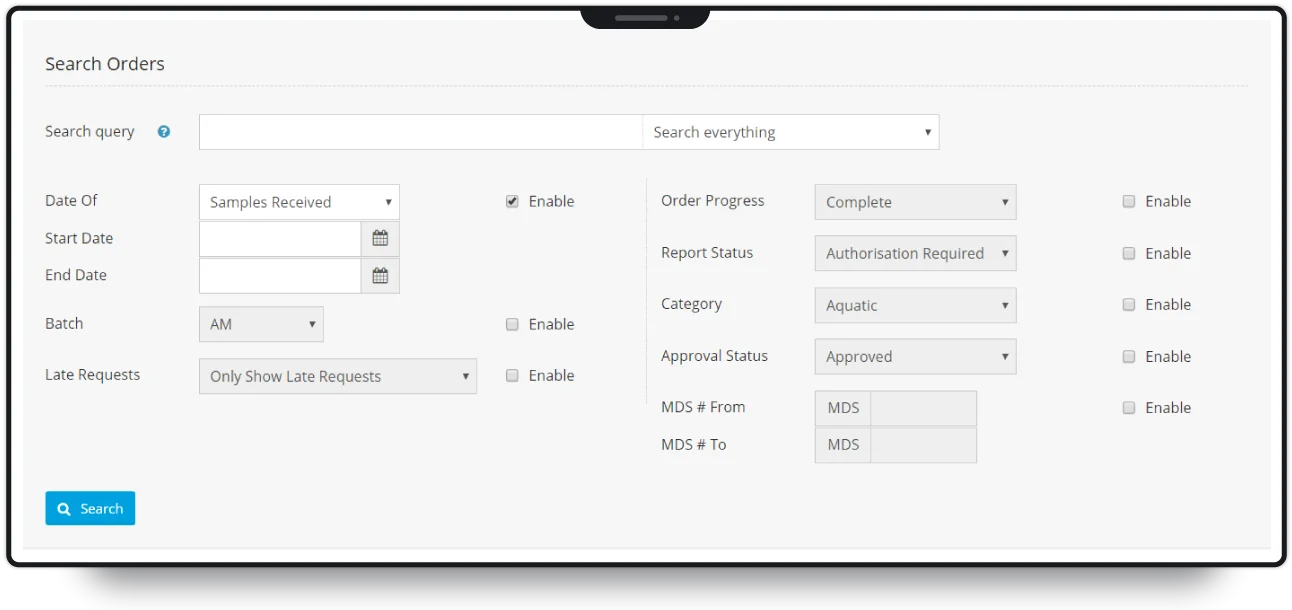Enable the Category filter checkbox

1129,304
